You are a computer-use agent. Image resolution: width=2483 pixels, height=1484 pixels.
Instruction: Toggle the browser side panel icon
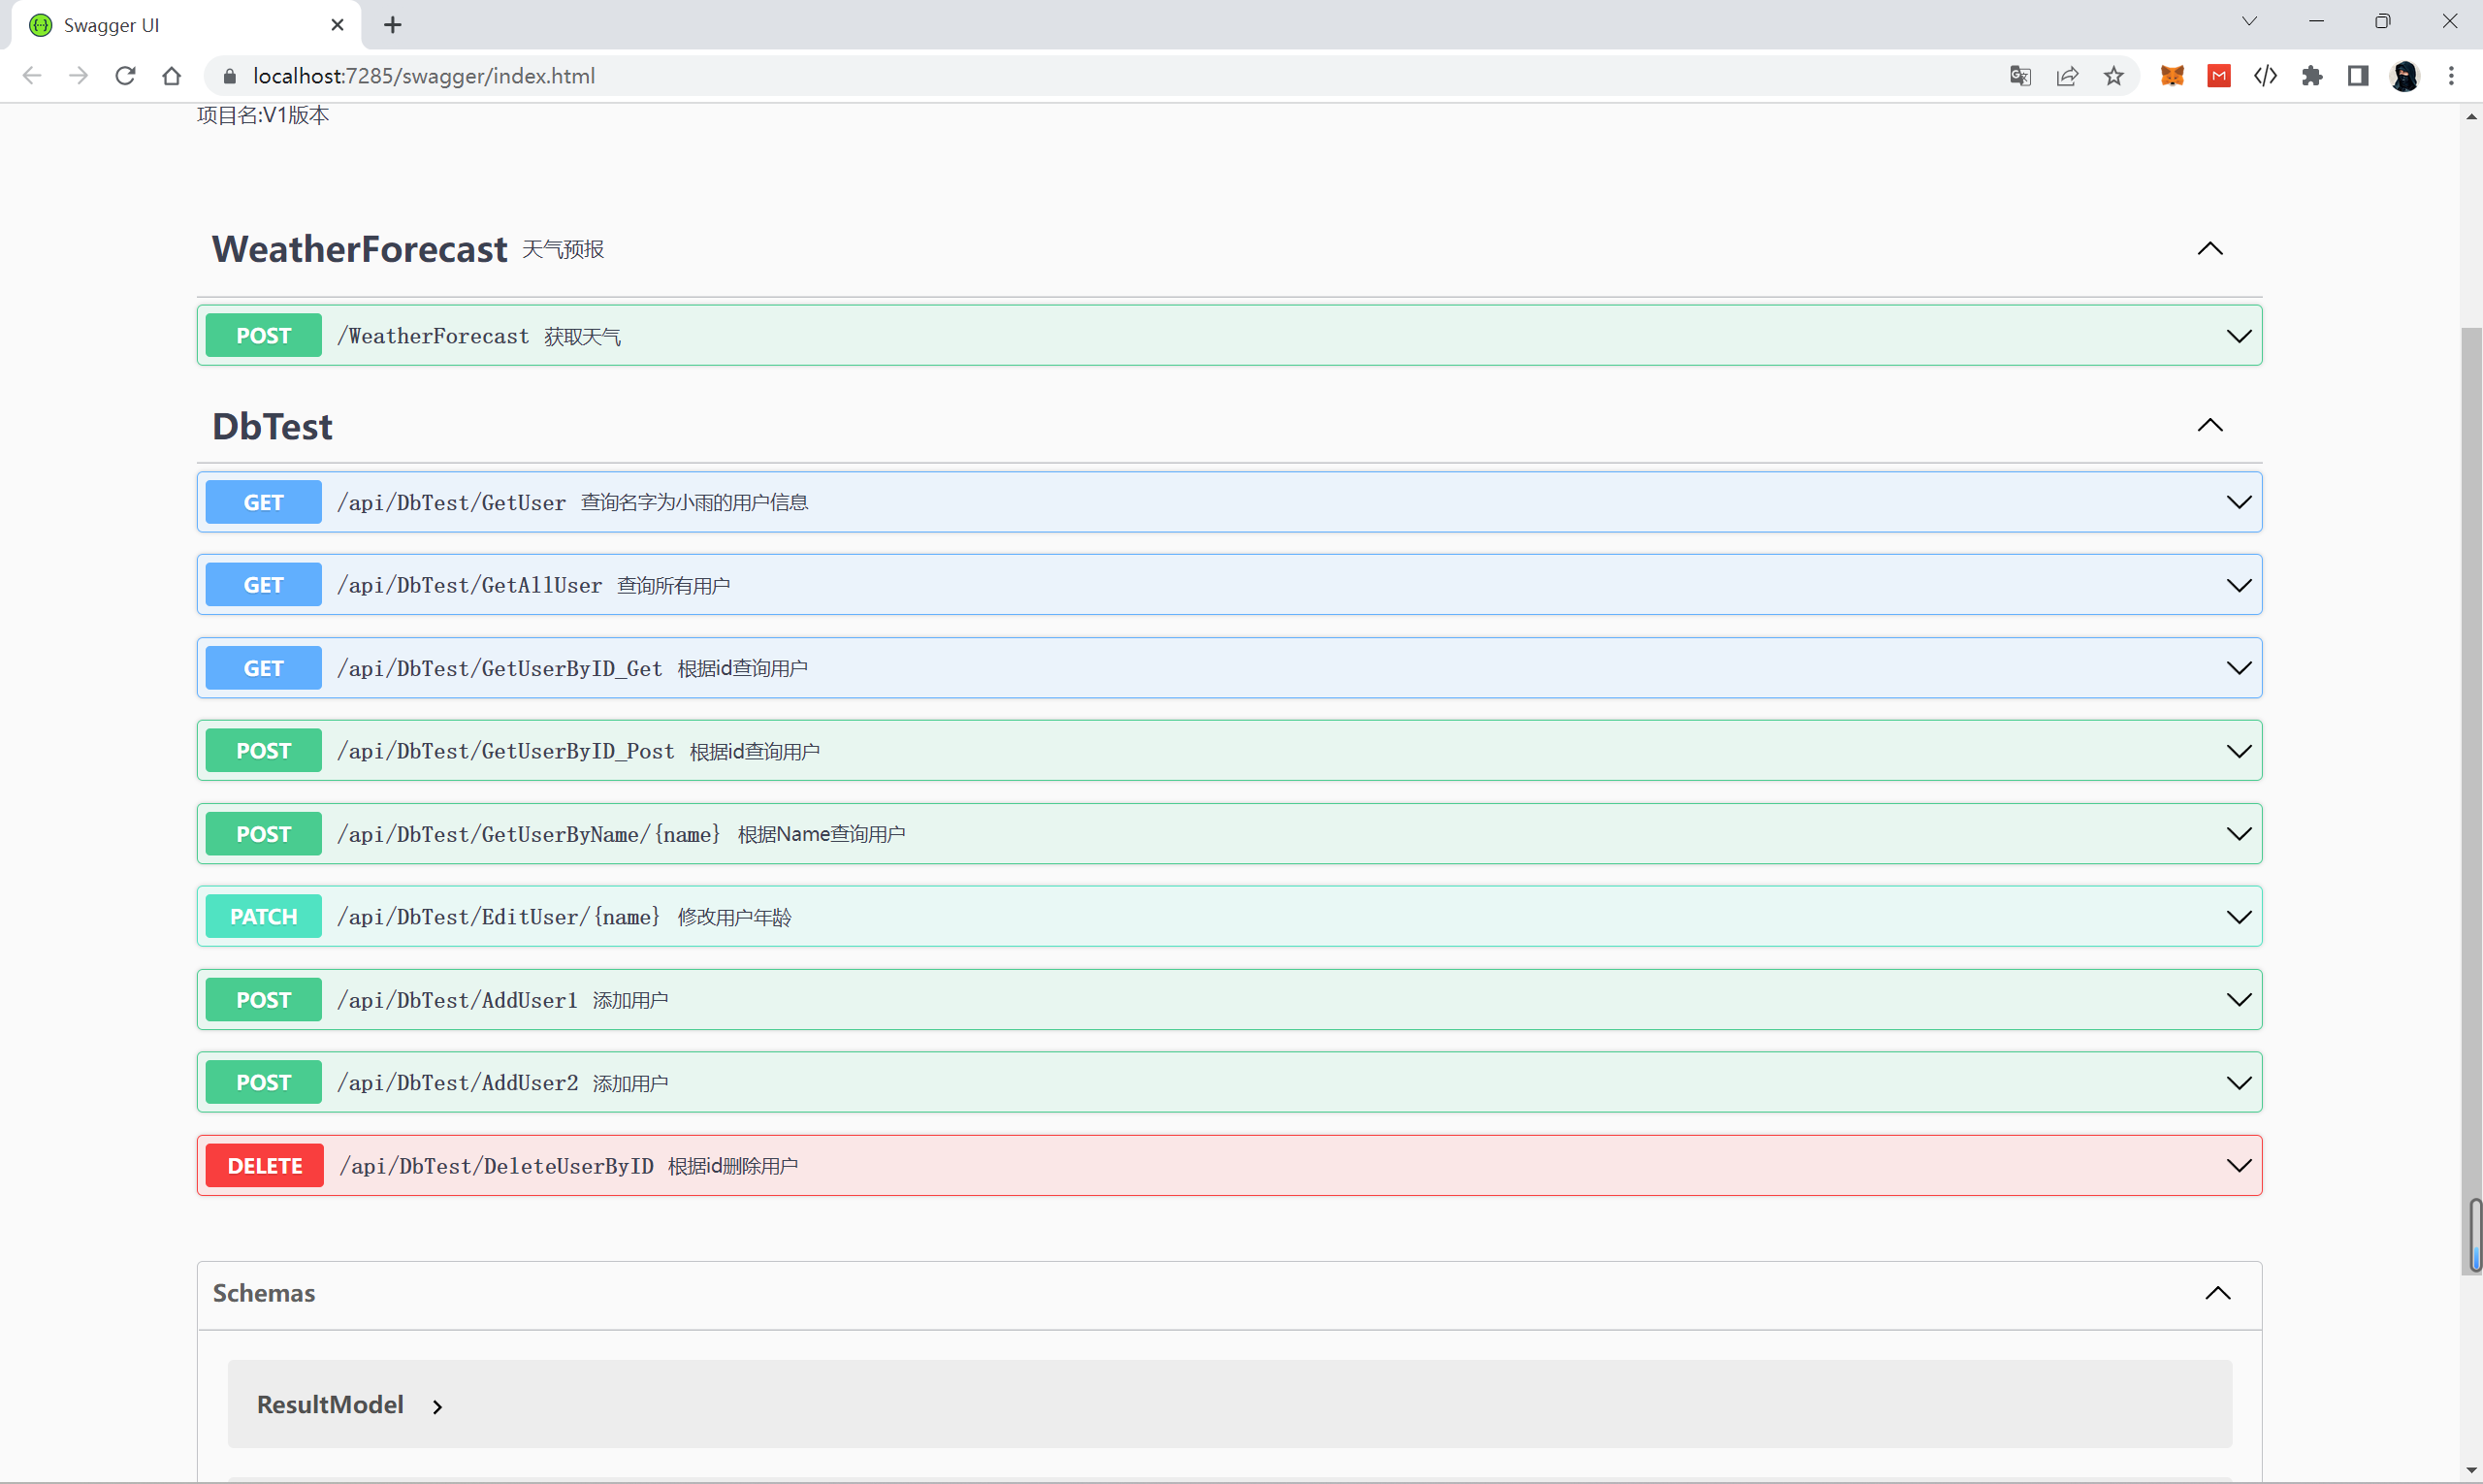2358,76
